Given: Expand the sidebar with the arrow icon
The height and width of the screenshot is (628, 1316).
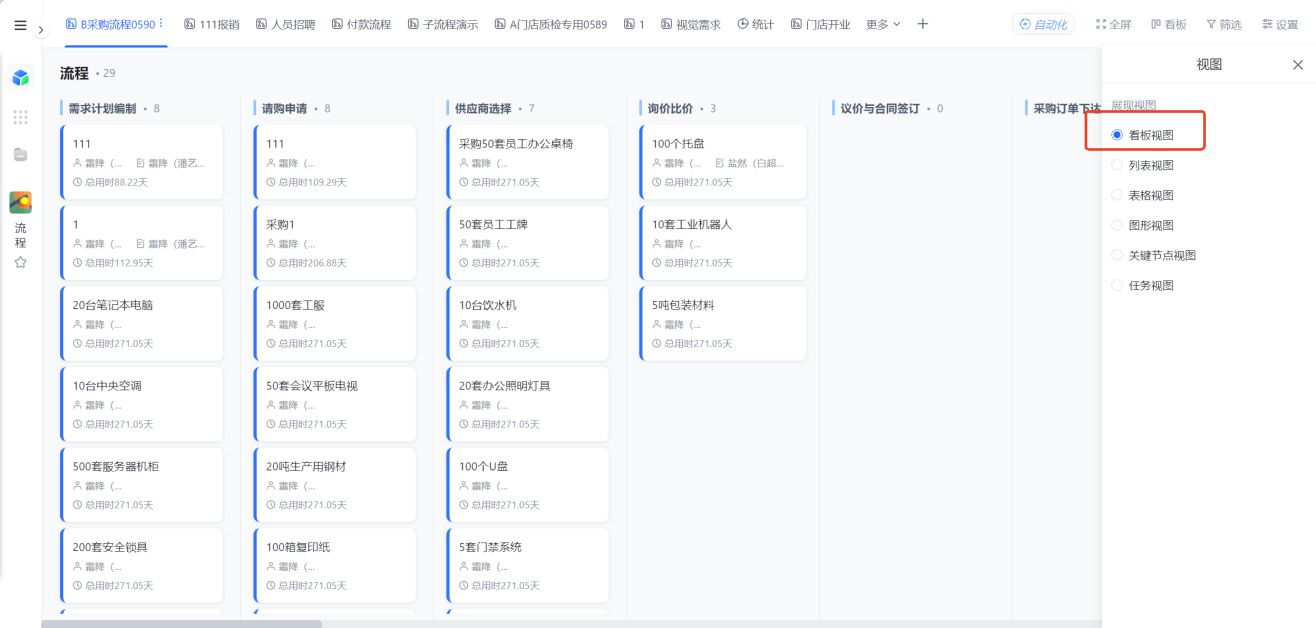Looking at the screenshot, I should pyautogui.click(x=41, y=30).
